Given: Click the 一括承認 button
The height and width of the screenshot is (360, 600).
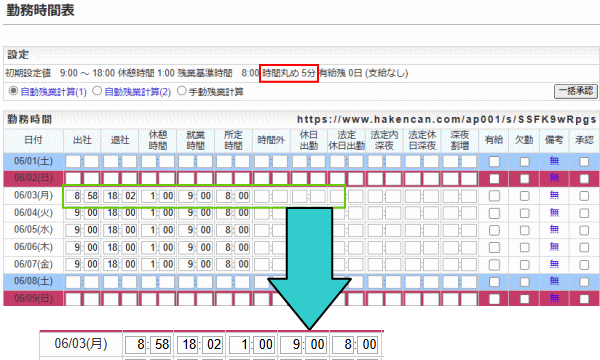Looking at the screenshot, I should pyautogui.click(x=576, y=91).
